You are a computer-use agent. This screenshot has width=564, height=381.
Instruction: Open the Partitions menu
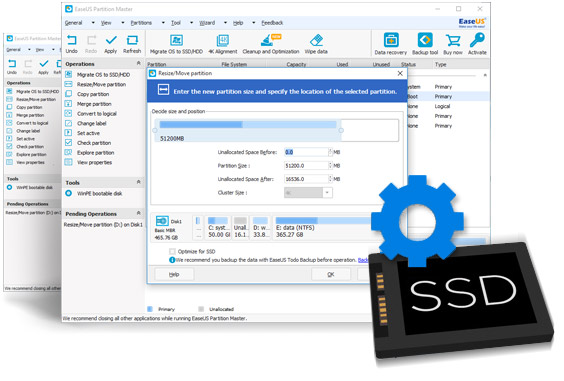click(141, 23)
